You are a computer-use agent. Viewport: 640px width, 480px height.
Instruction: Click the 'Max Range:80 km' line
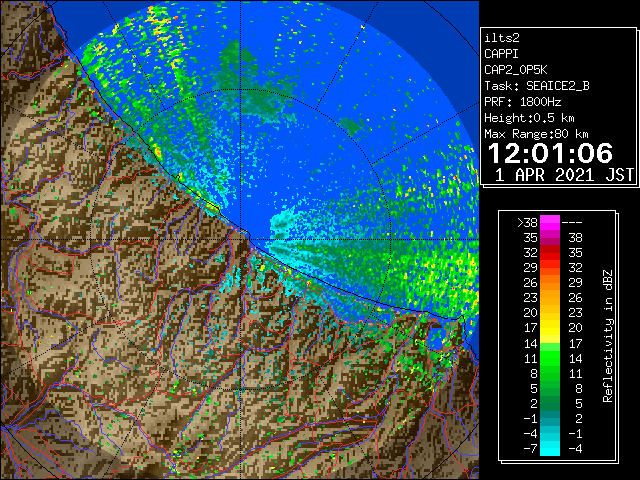pos(536,134)
